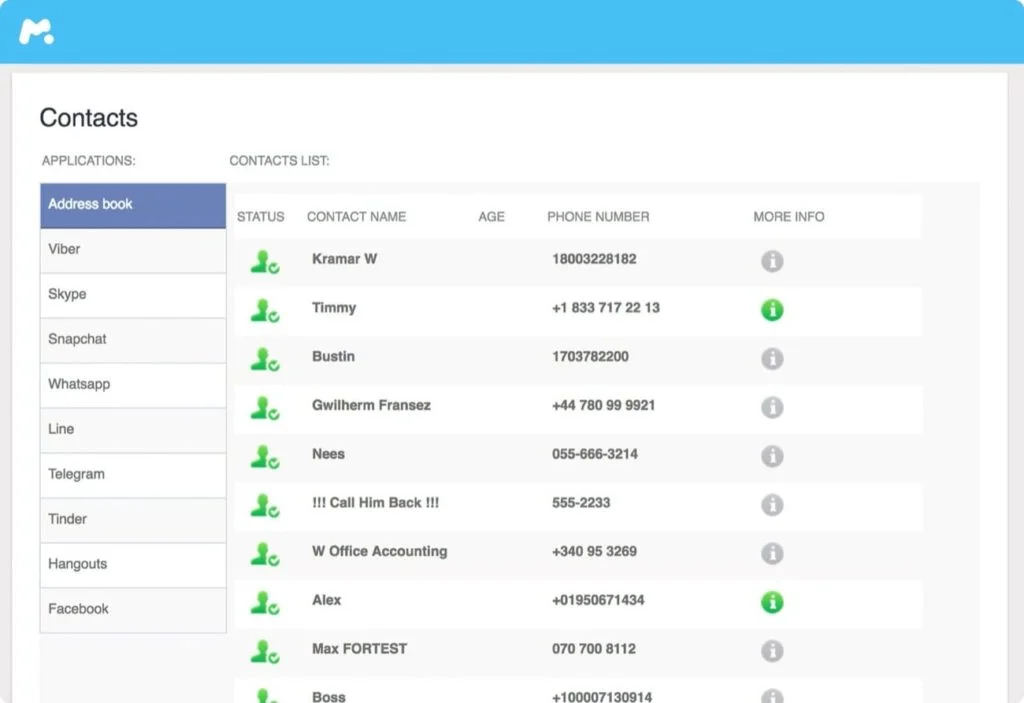Open more info for Timmy contact
This screenshot has width=1024, height=703.
pos(771,310)
